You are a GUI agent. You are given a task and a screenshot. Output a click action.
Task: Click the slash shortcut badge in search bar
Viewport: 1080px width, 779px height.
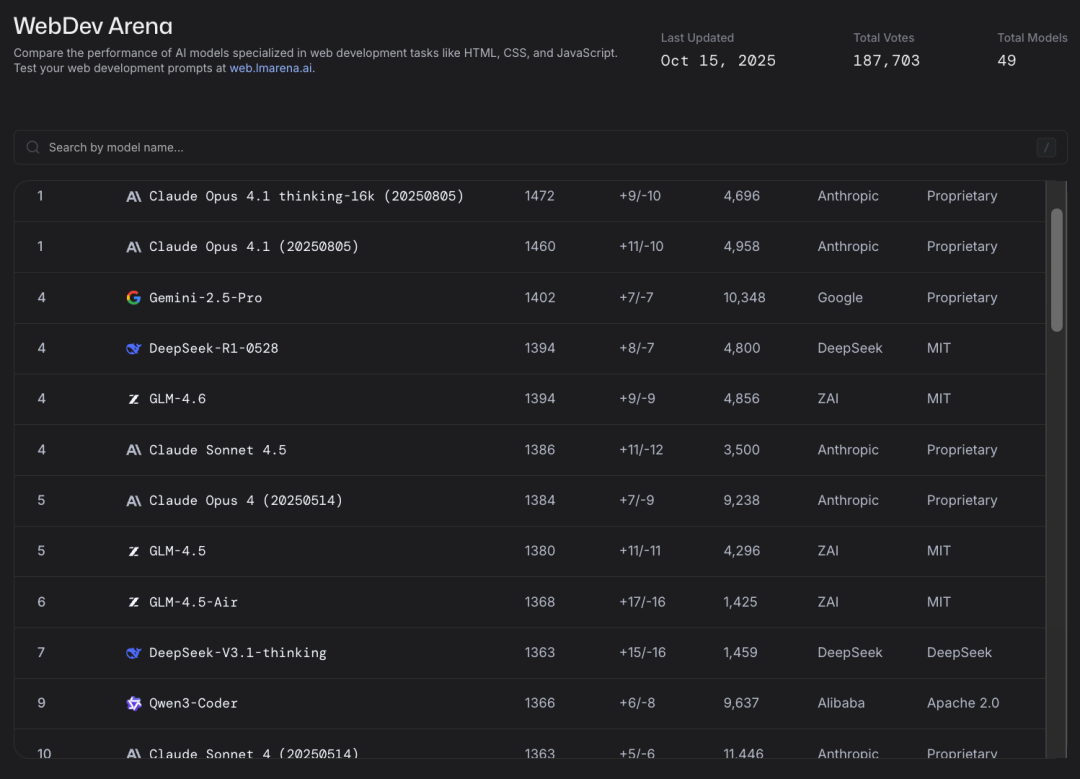click(1046, 148)
